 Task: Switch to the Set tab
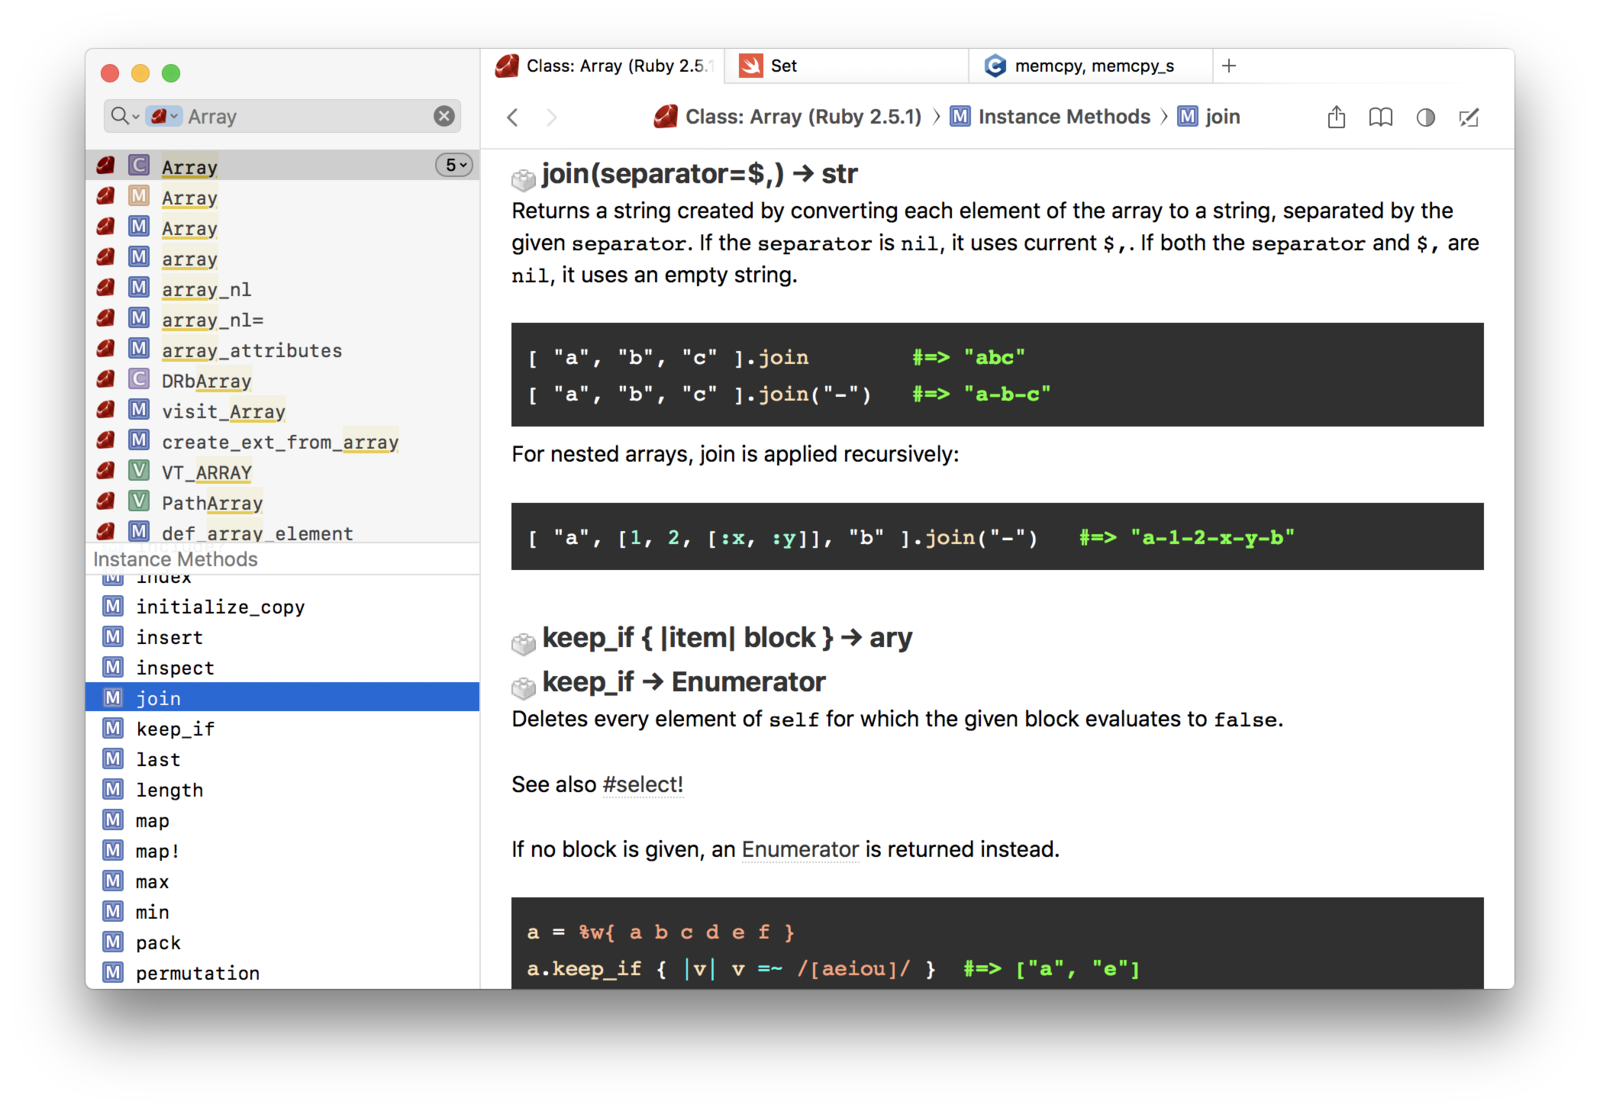click(x=846, y=66)
